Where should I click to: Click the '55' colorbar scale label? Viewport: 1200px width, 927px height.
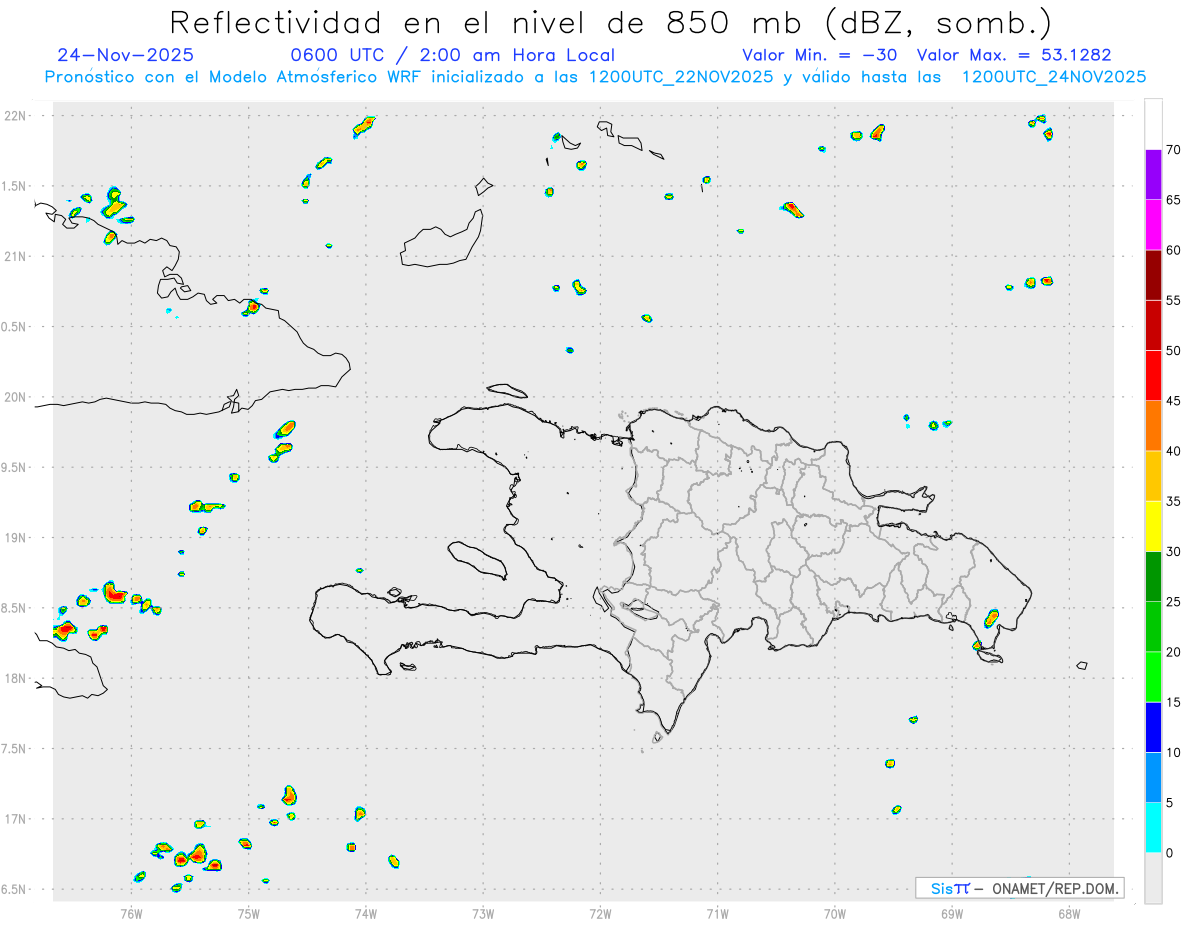click(1173, 300)
